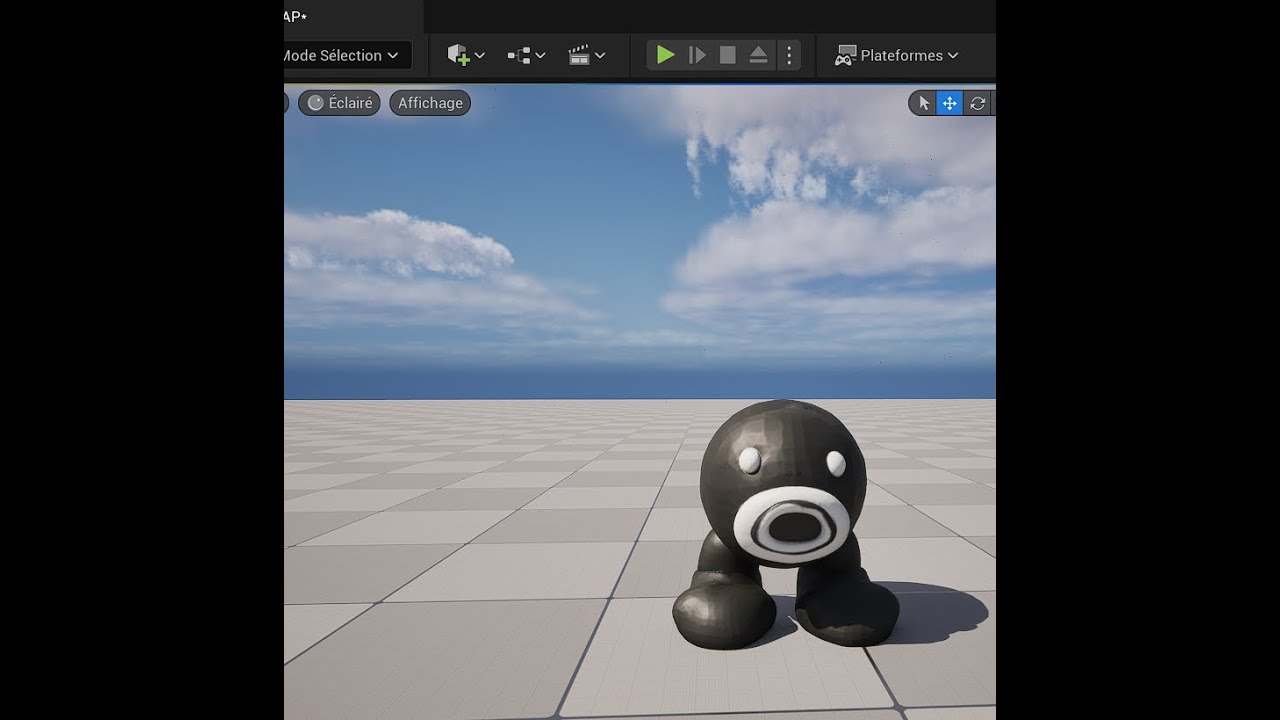Activate the rotate gizmo tool
Screen dimensions: 1280x720
point(977,103)
